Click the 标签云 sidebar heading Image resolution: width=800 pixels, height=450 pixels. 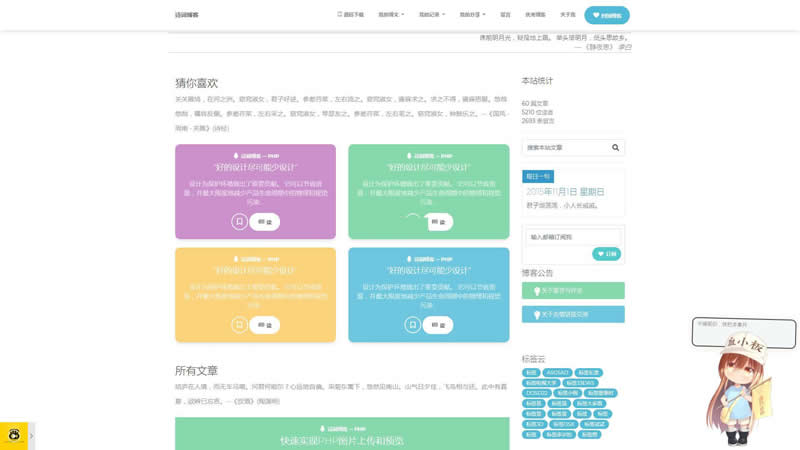pos(533,359)
